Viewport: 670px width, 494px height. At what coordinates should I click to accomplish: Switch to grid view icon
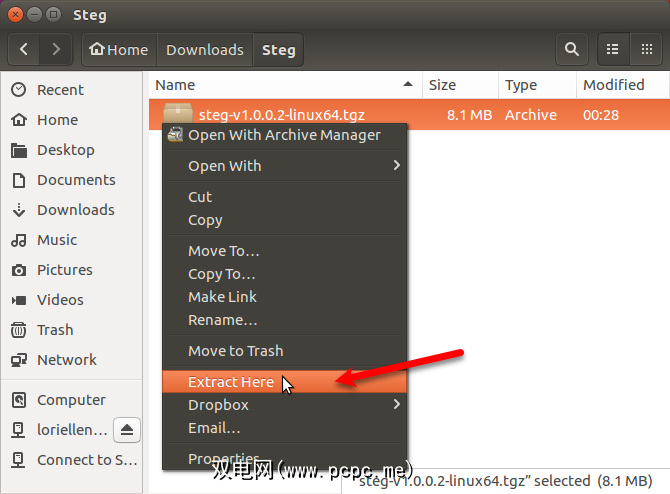[646, 50]
